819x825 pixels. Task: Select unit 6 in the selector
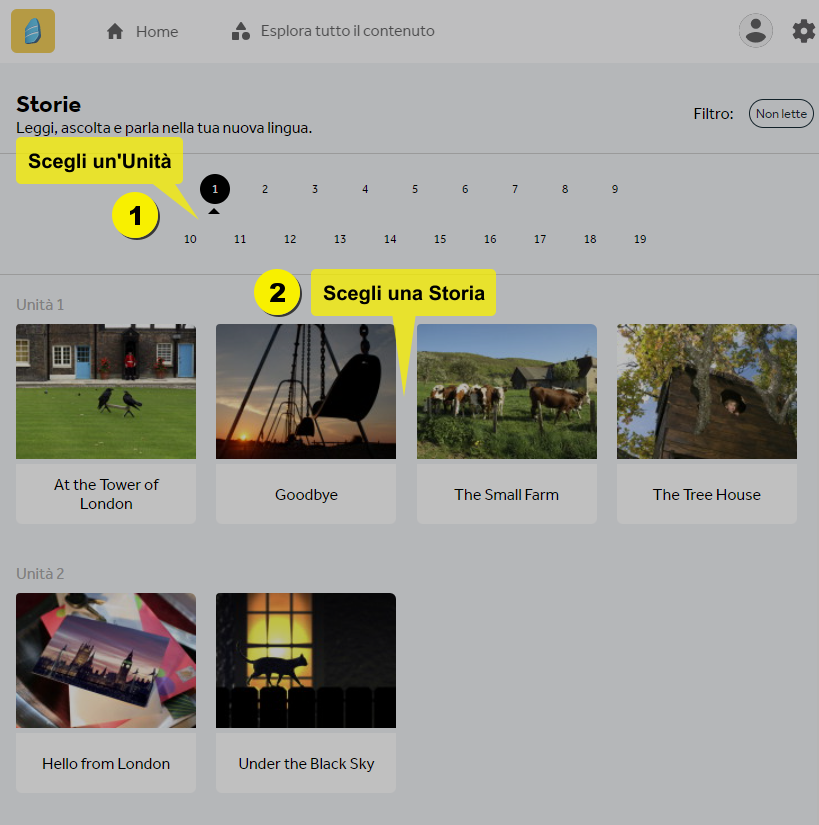click(x=464, y=189)
